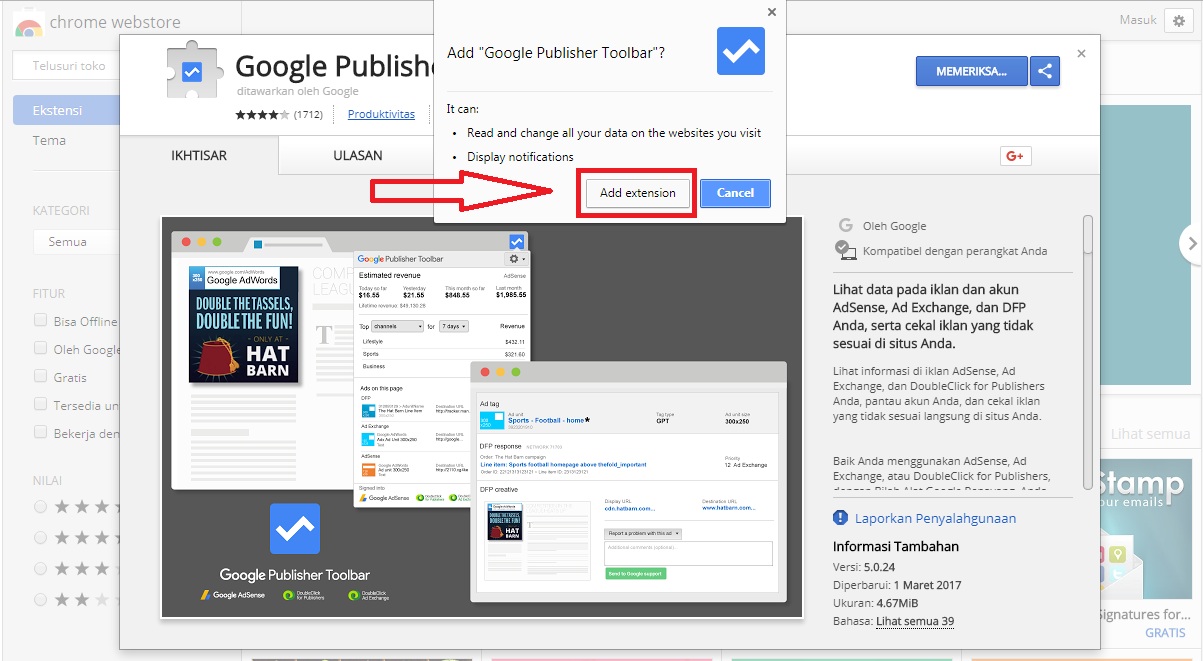Click the share icon beside MEMERIKSA button
This screenshot has width=1203, height=661.
tap(1045, 71)
